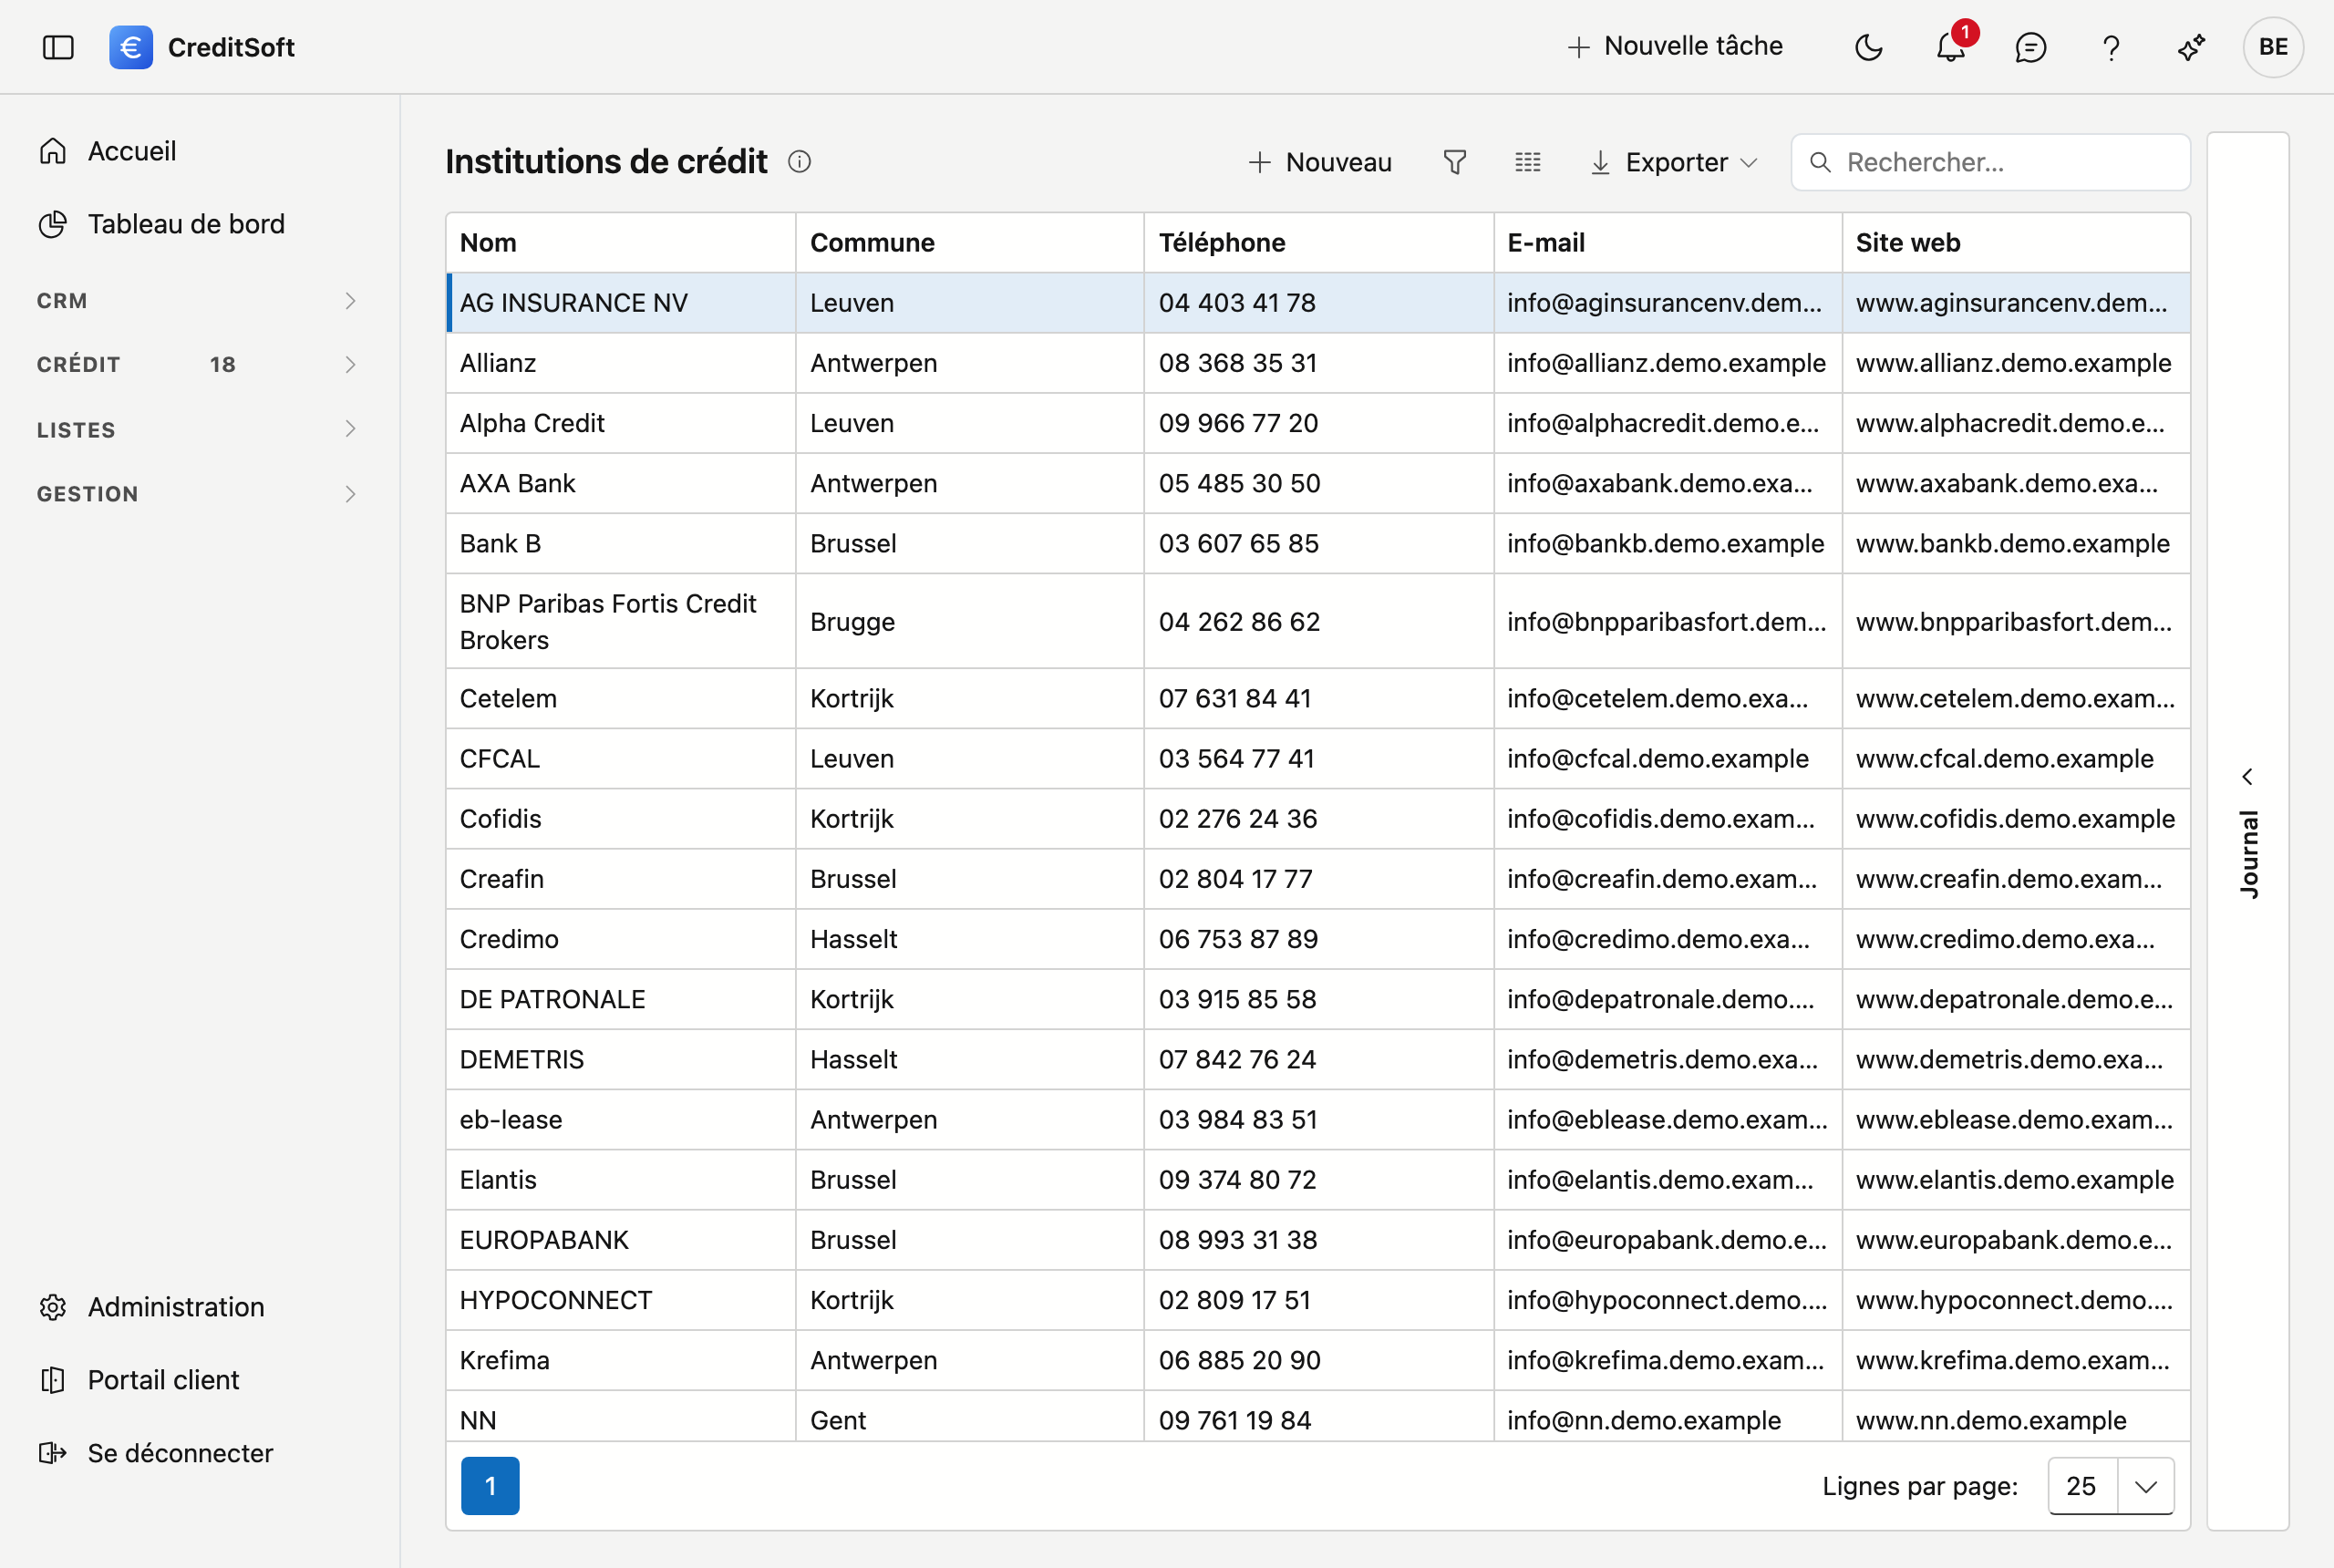Open the chat messages icon
Image resolution: width=2334 pixels, height=1568 pixels.
[x=2030, y=47]
